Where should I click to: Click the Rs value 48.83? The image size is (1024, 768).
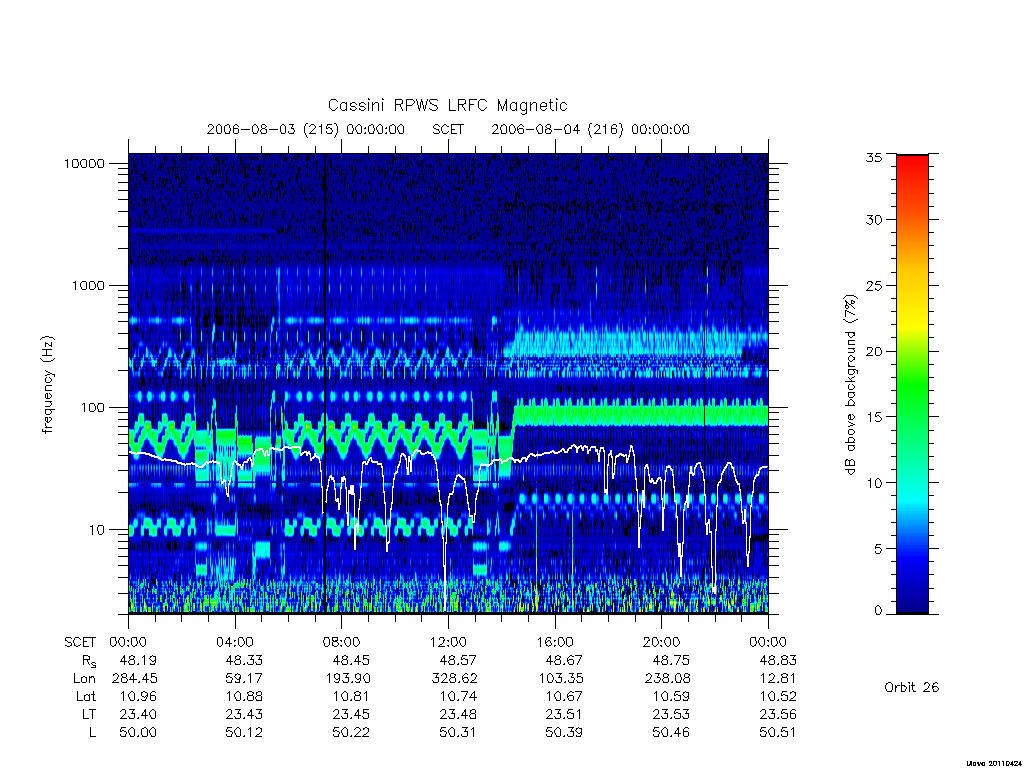pos(778,660)
